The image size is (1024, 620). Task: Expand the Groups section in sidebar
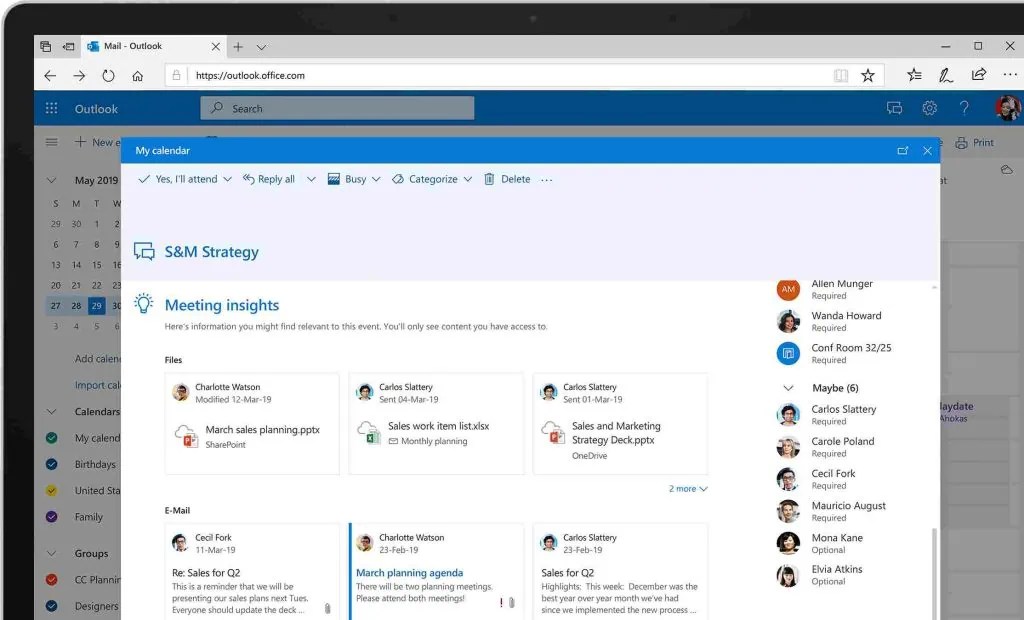pos(51,553)
